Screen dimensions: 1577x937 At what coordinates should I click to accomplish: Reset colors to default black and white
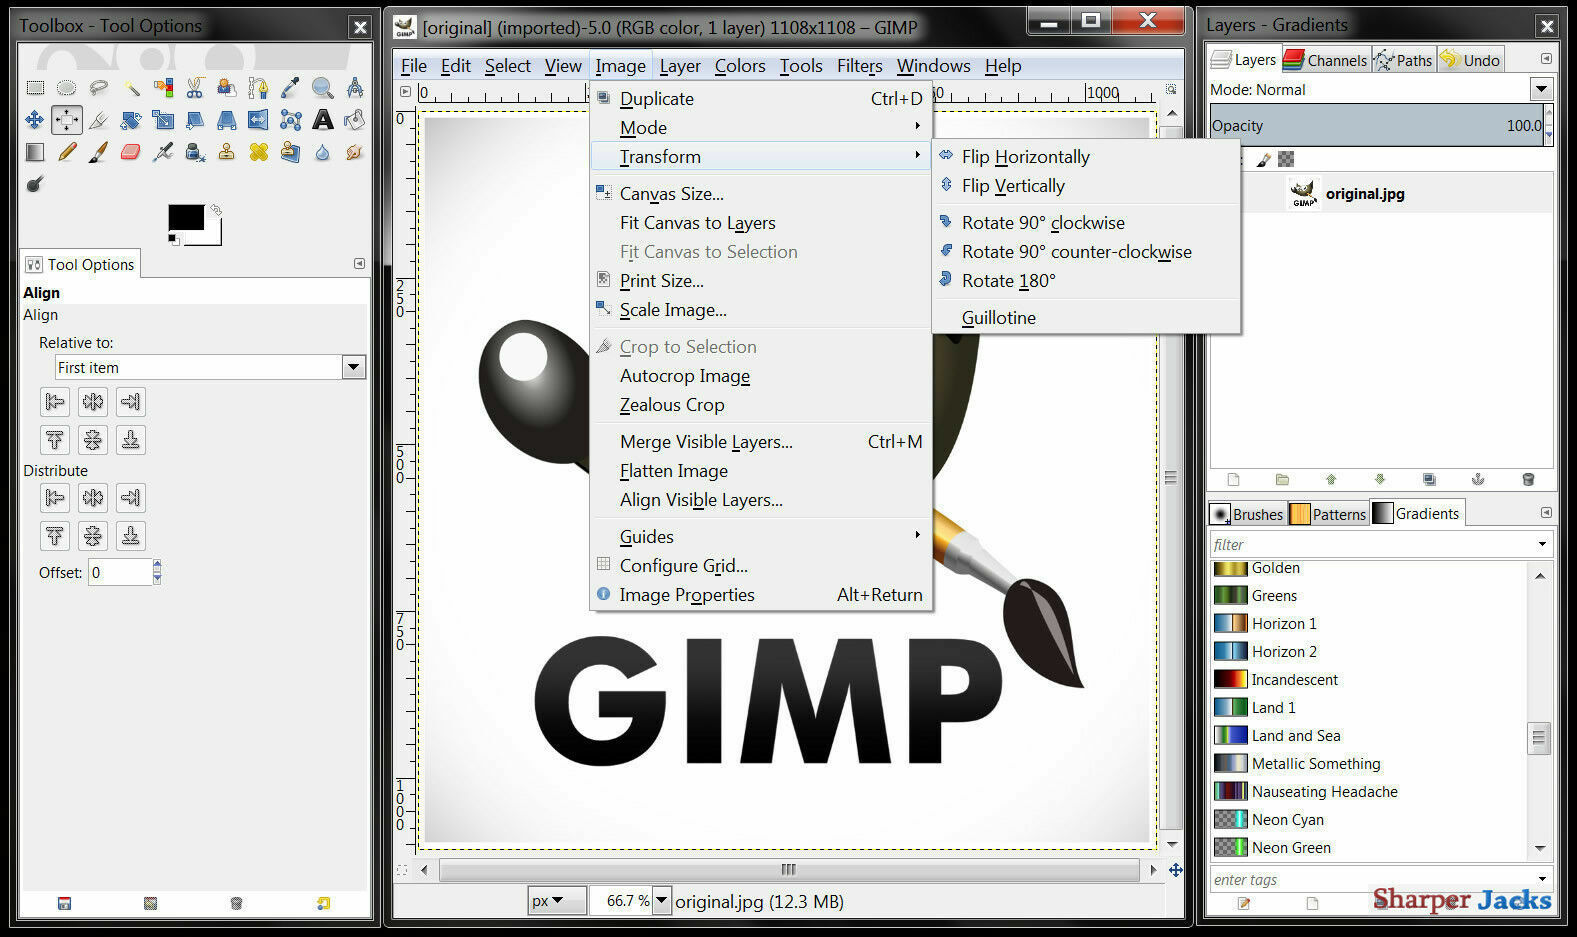pos(174,239)
